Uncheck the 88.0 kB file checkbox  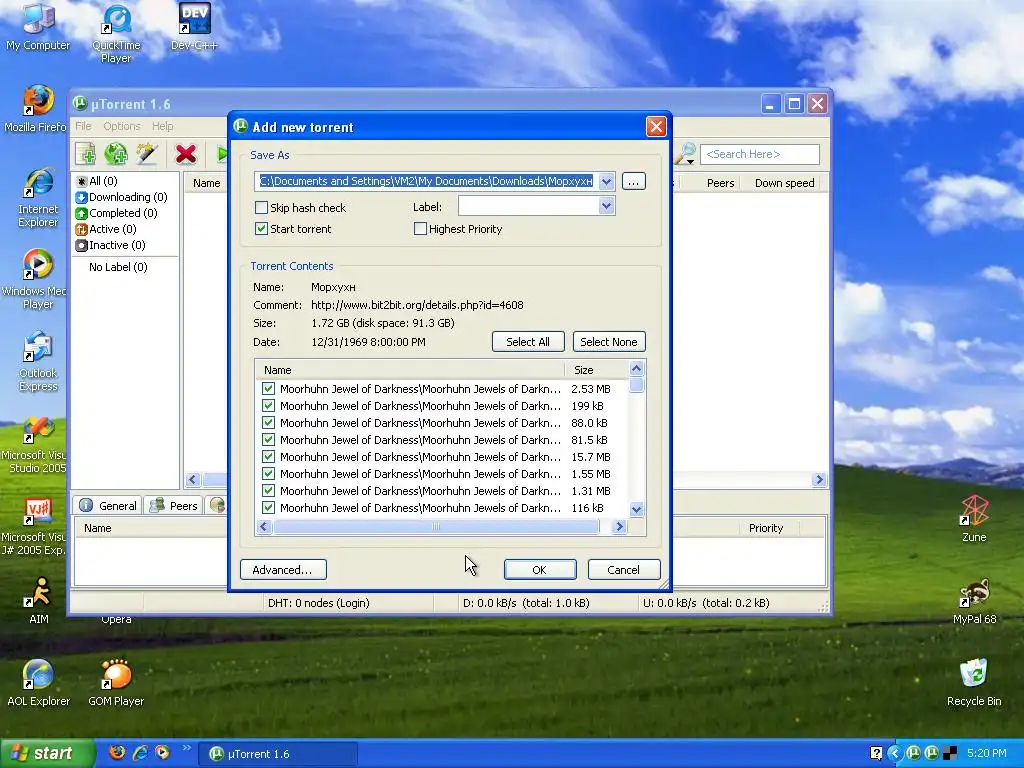tap(268, 423)
